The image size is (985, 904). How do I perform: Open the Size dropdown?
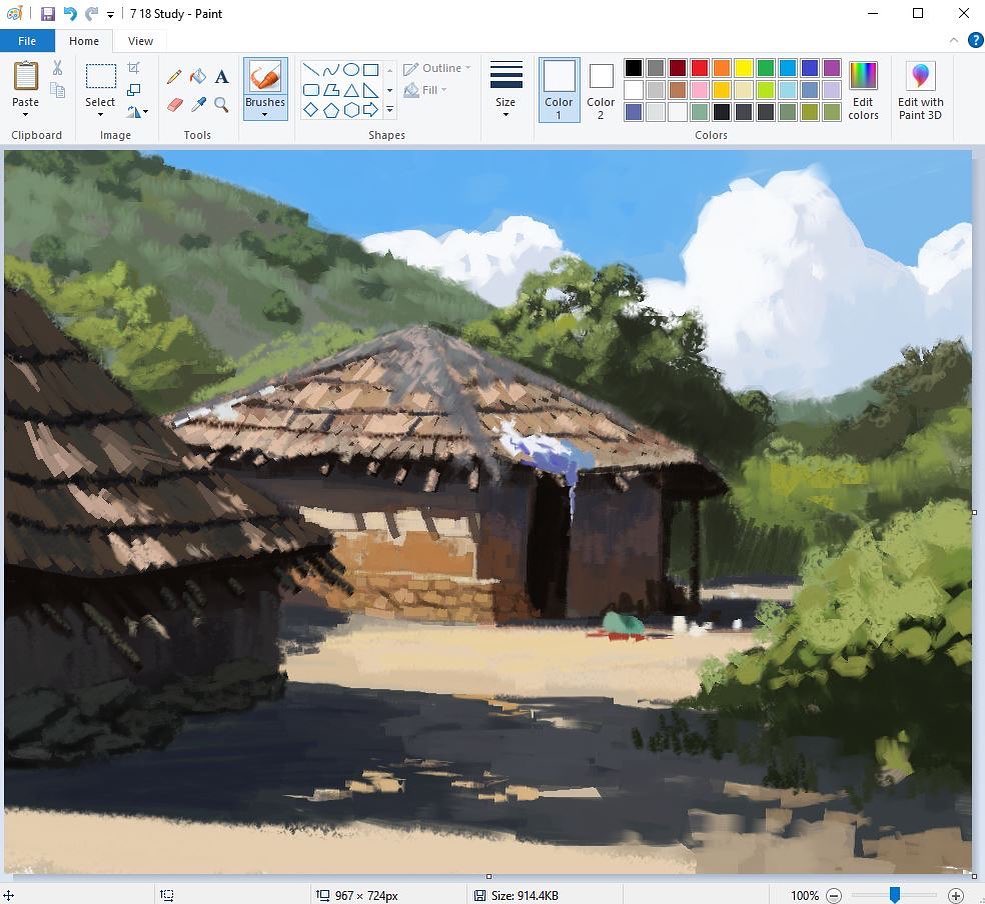click(506, 90)
